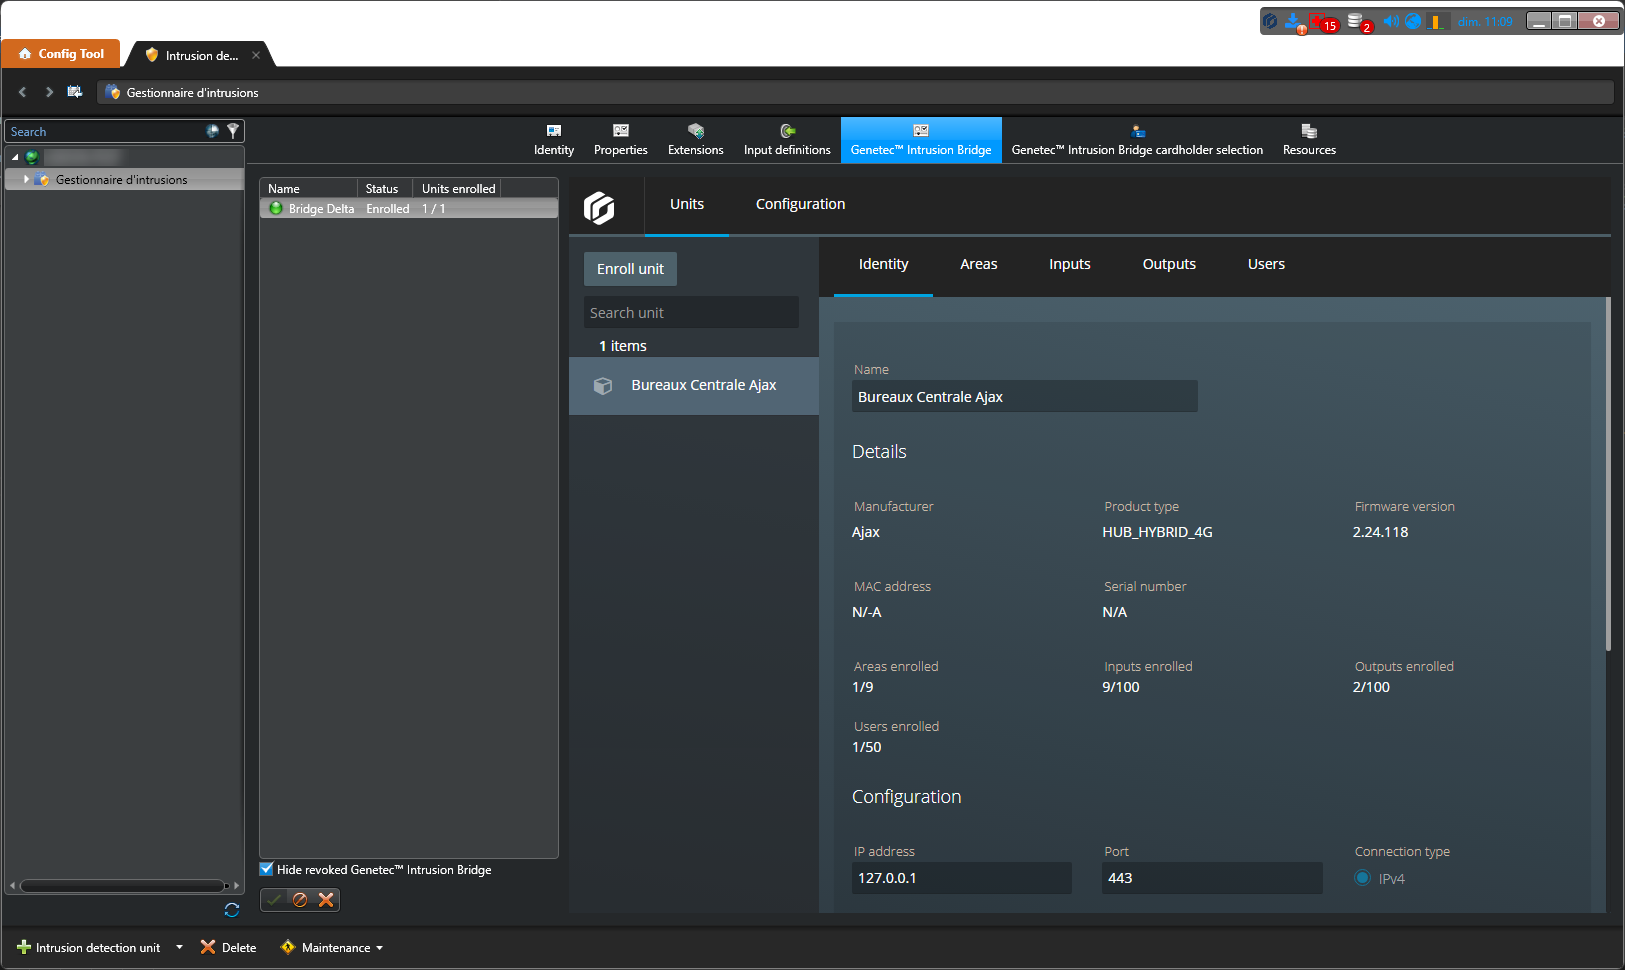The width and height of the screenshot is (1625, 970).
Task: Go back with the left arrow icon
Action: point(22,92)
